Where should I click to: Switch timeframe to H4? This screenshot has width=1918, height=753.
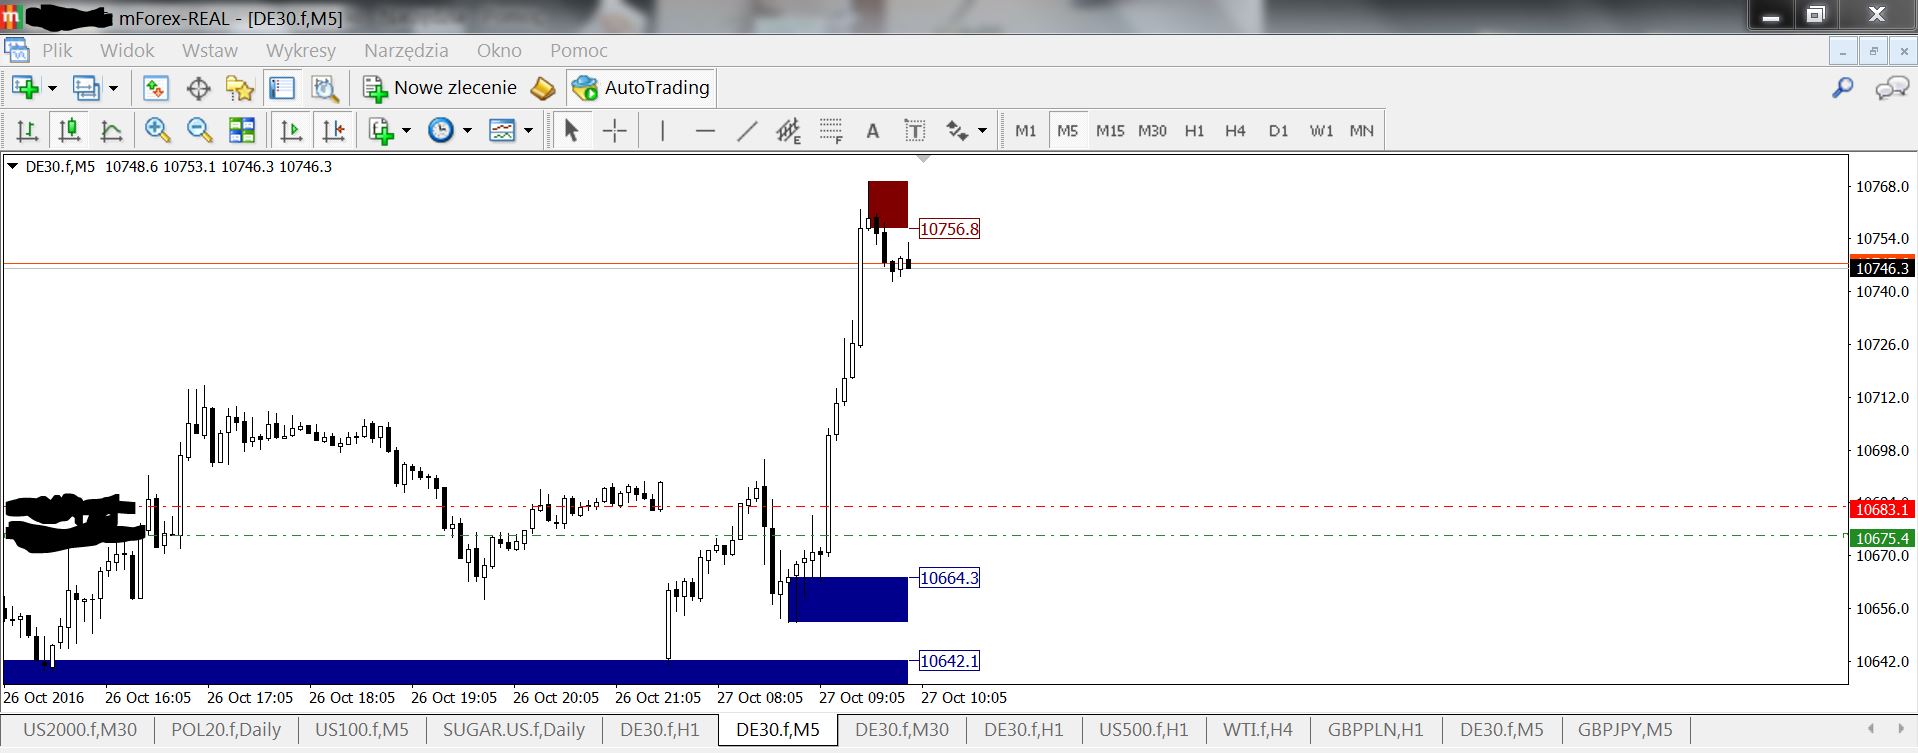1235,130
